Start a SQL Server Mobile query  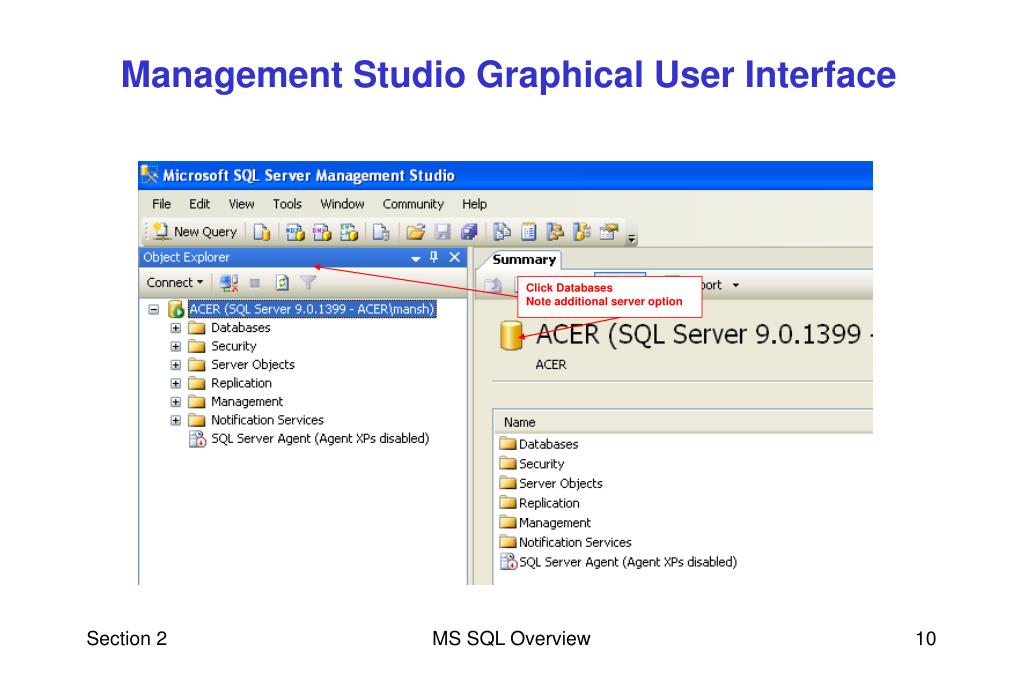[x=381, y=232]
